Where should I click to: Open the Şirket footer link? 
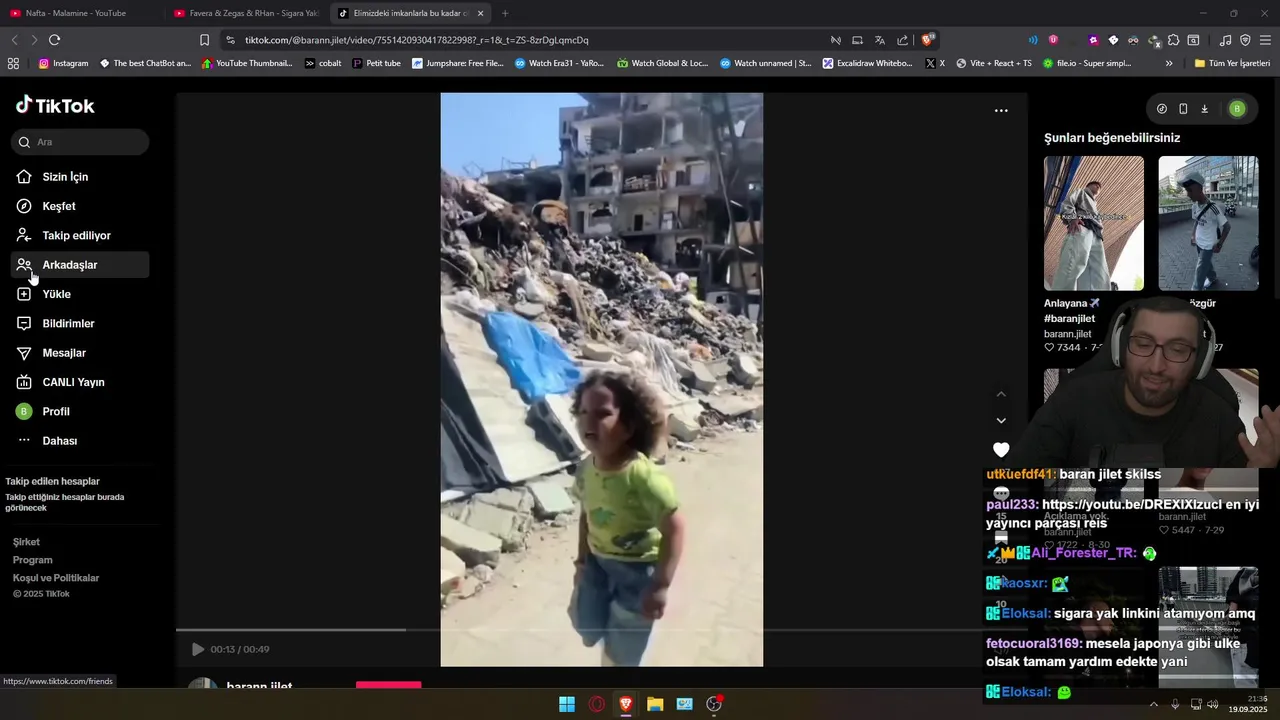[26, 542]
